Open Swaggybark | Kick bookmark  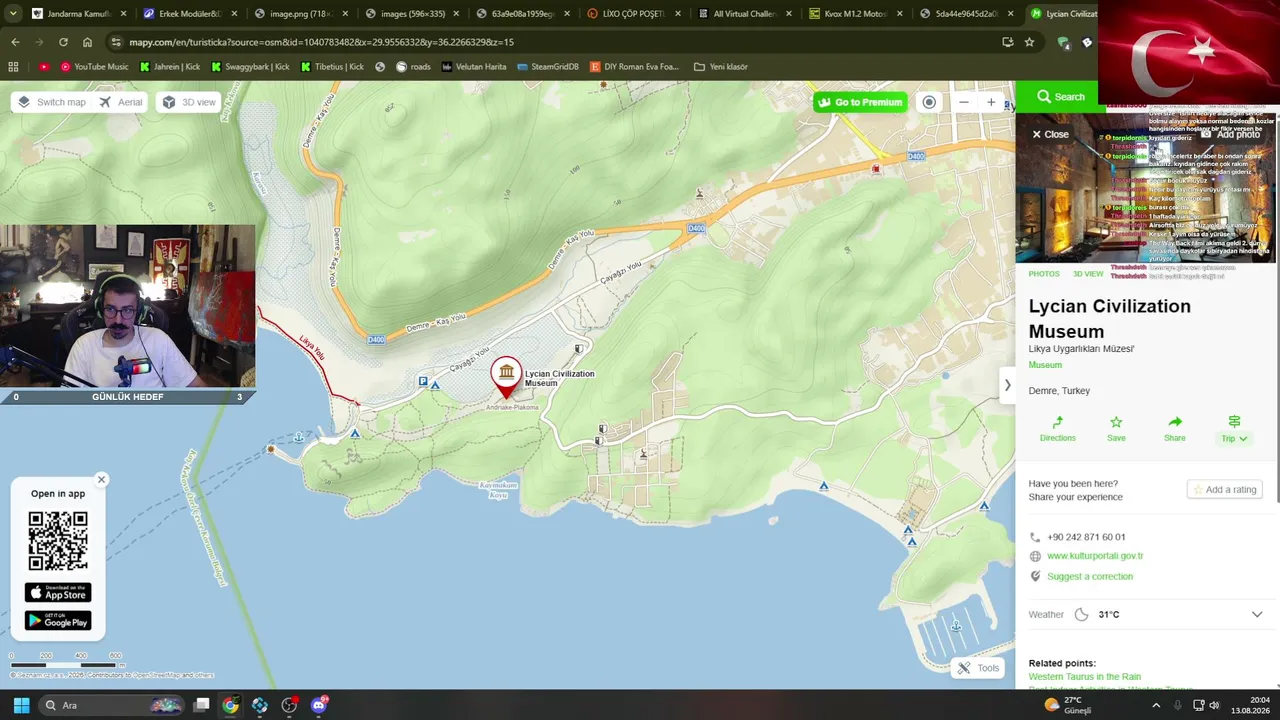pyautogui.click(x=250, y=67)
